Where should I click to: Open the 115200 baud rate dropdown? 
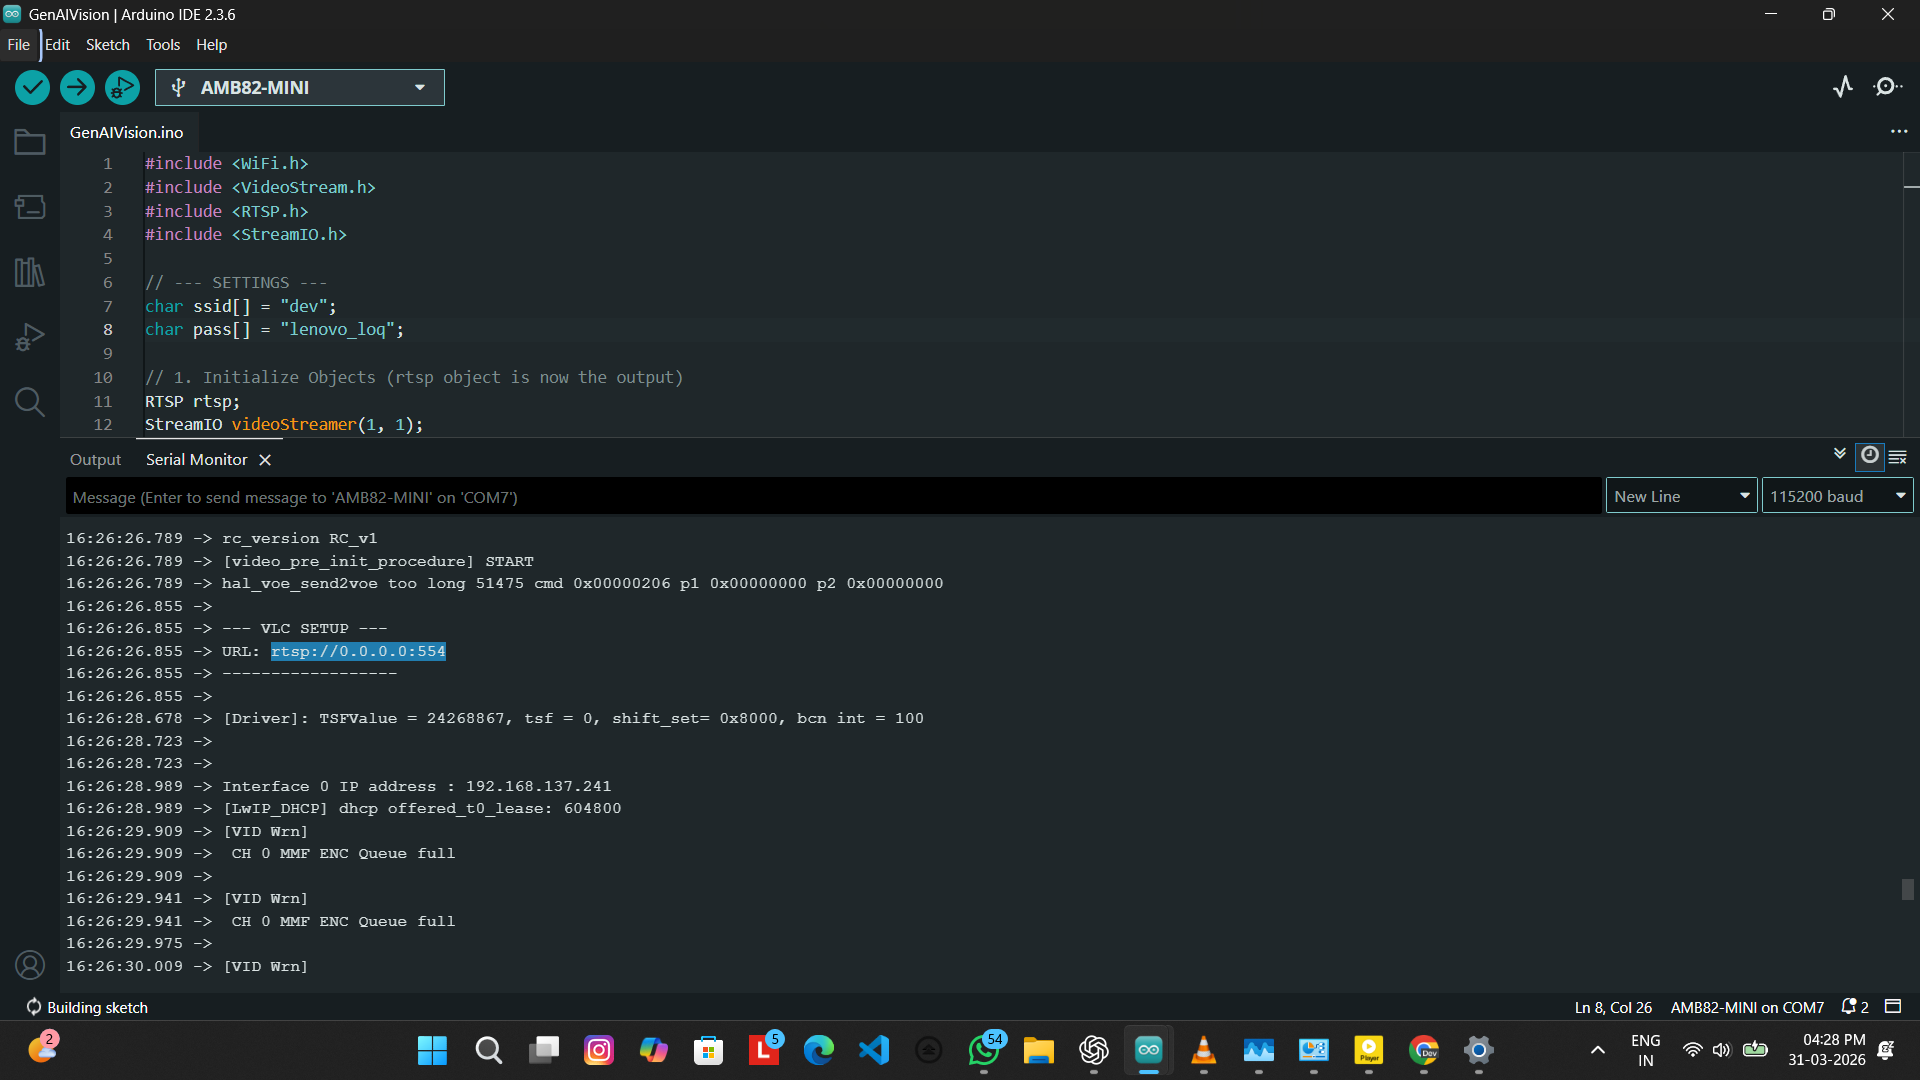[x=1837, y=496]
